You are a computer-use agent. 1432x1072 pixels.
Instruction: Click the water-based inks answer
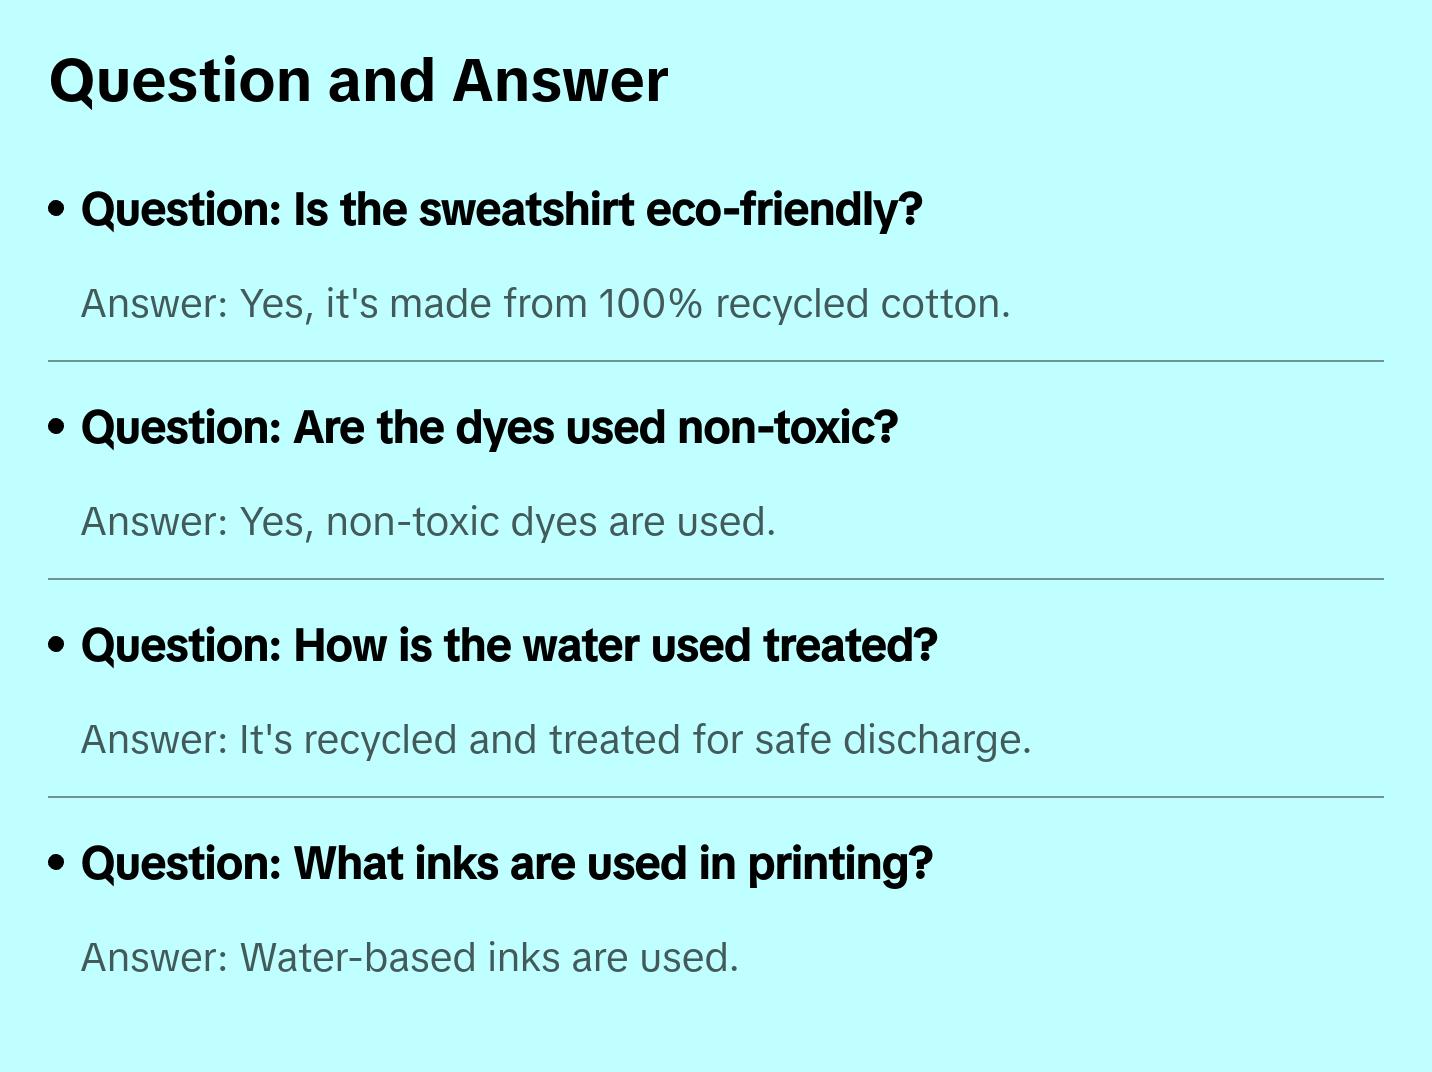tap(409, 958)
